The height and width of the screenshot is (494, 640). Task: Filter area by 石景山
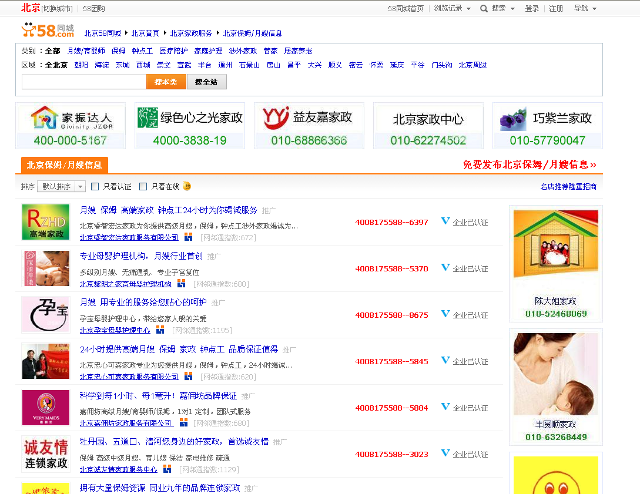point(249,65)
